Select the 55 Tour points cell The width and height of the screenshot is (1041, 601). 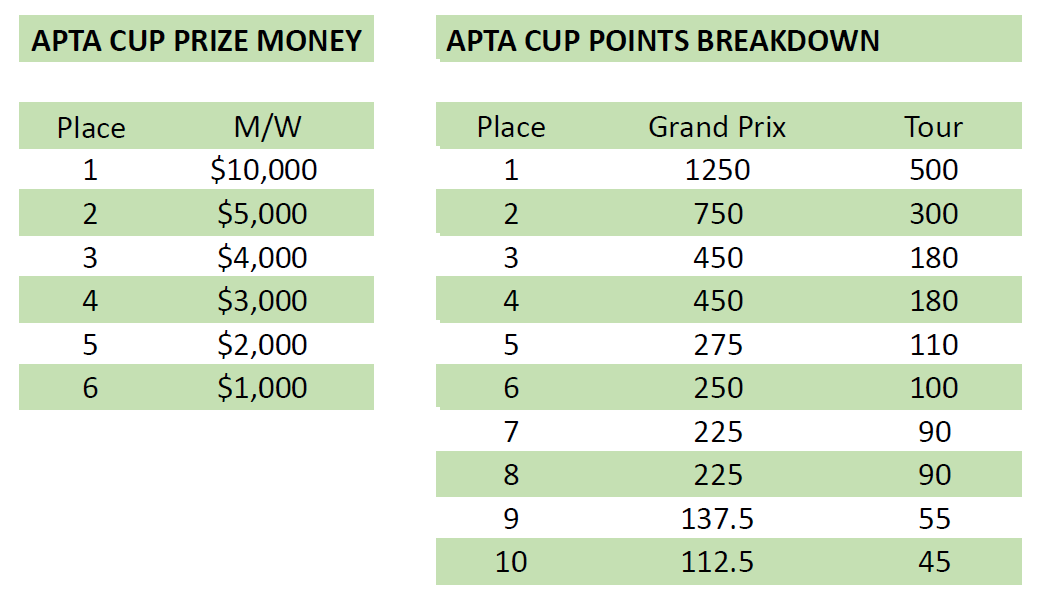coord(935,519)
